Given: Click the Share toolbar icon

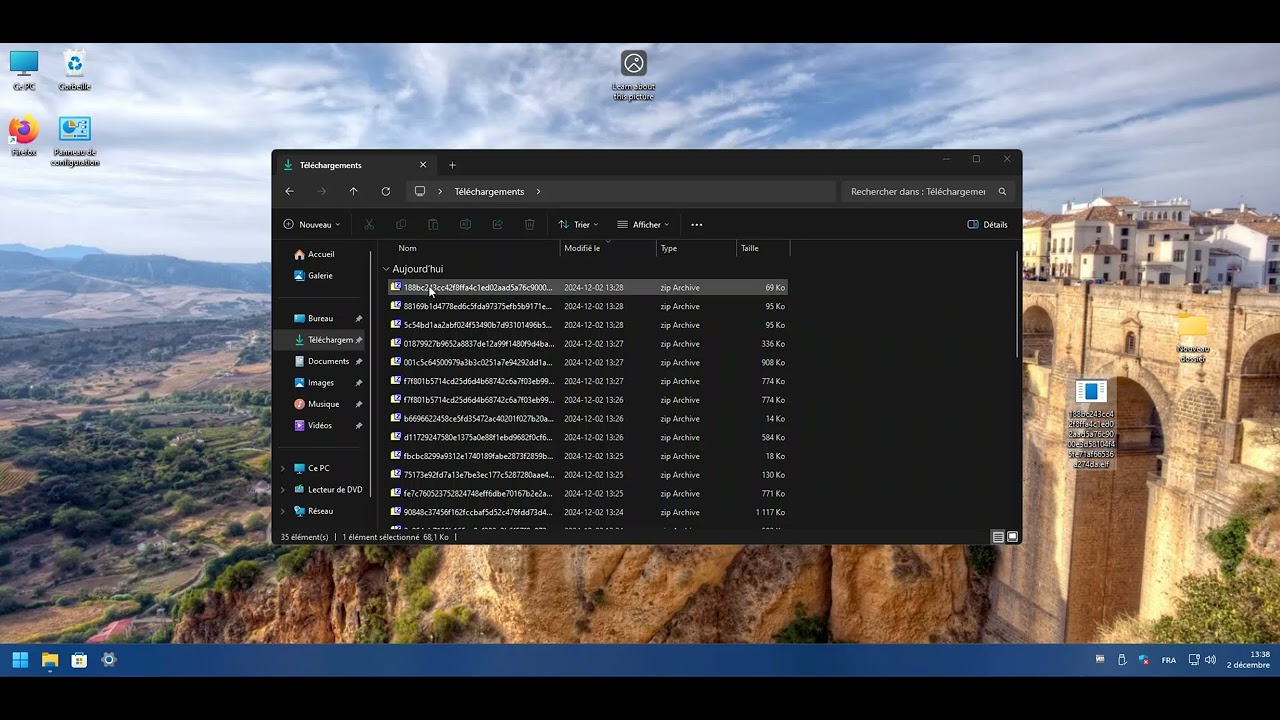Looking at the screenshot, I should (497, 225).
